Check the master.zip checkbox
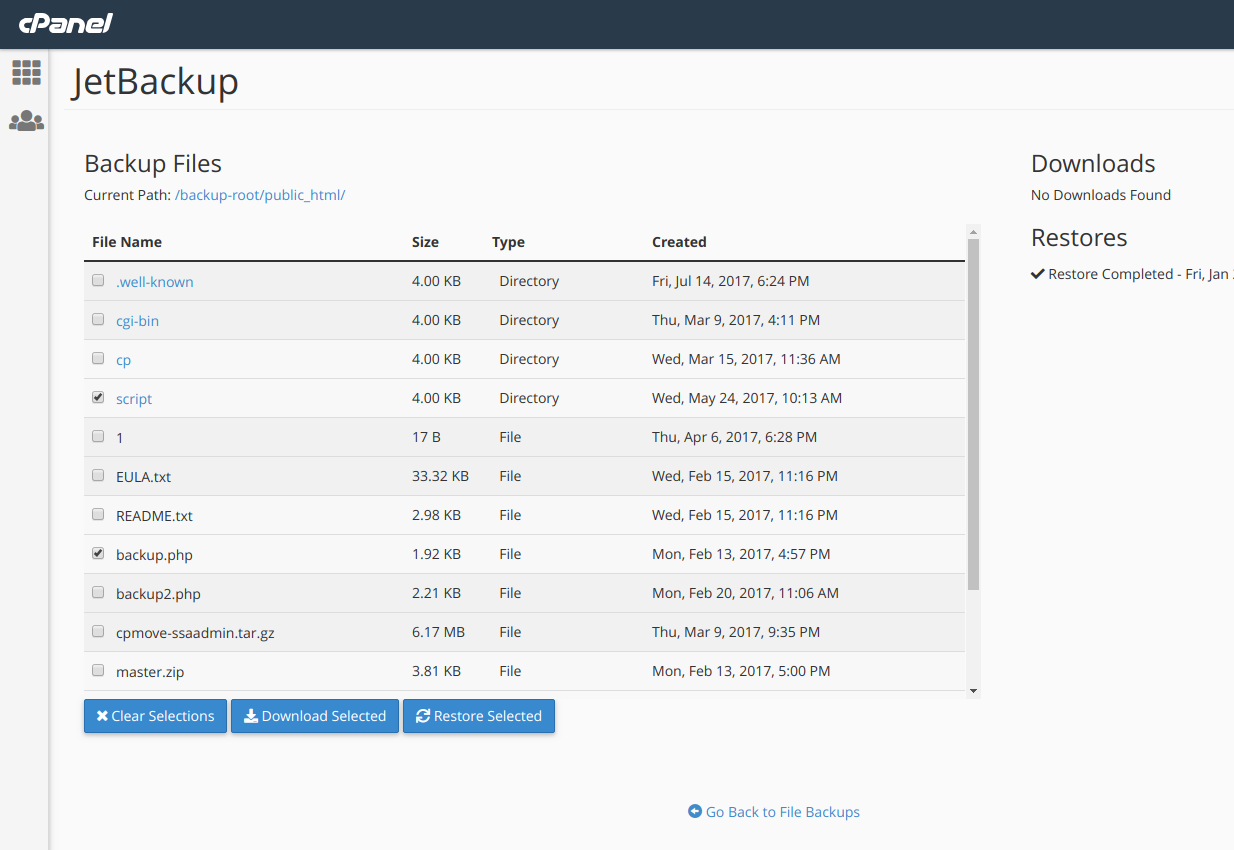 [98, 670]
